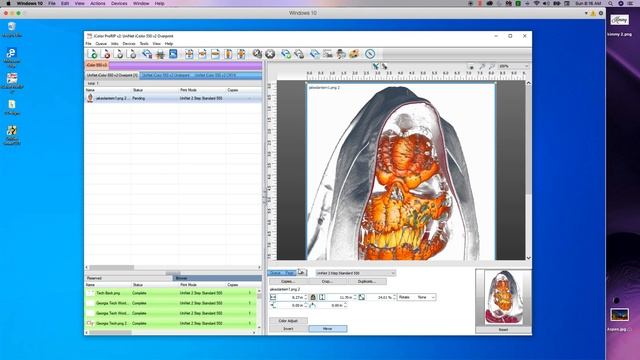Viewport: 640px width, 360px height.
Task: Open Microsoft Edge desktop shortcut
Action: [x=12, y=57]
